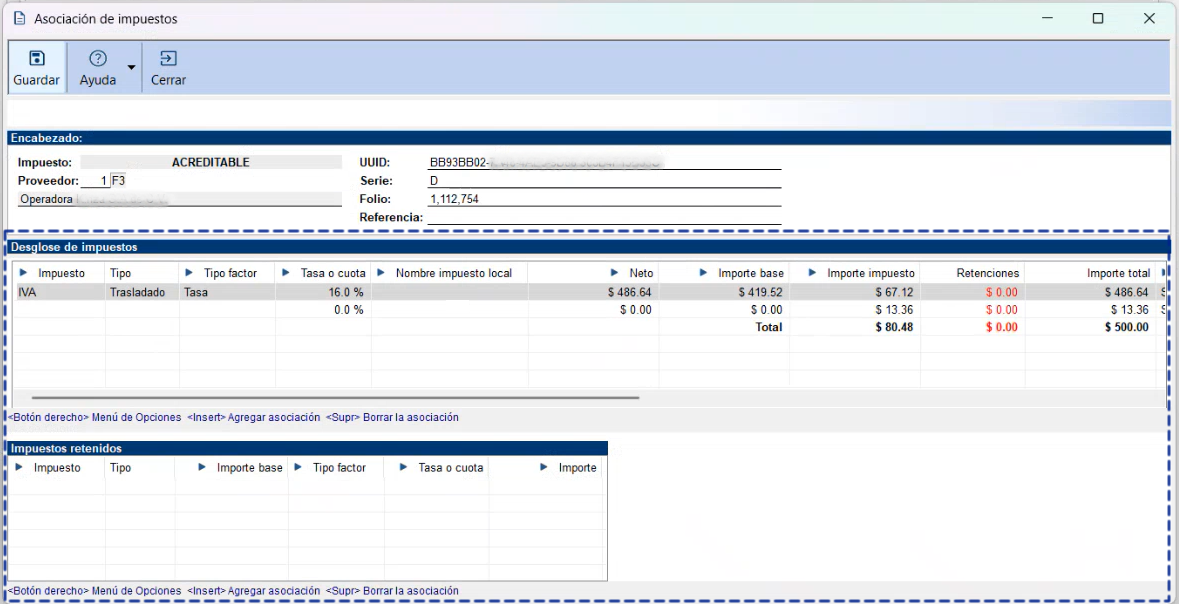Viewport: 1179px width, 604px height.
Task: Click the Tipo factor column header arrow
Action: click(x=190, y=273)
